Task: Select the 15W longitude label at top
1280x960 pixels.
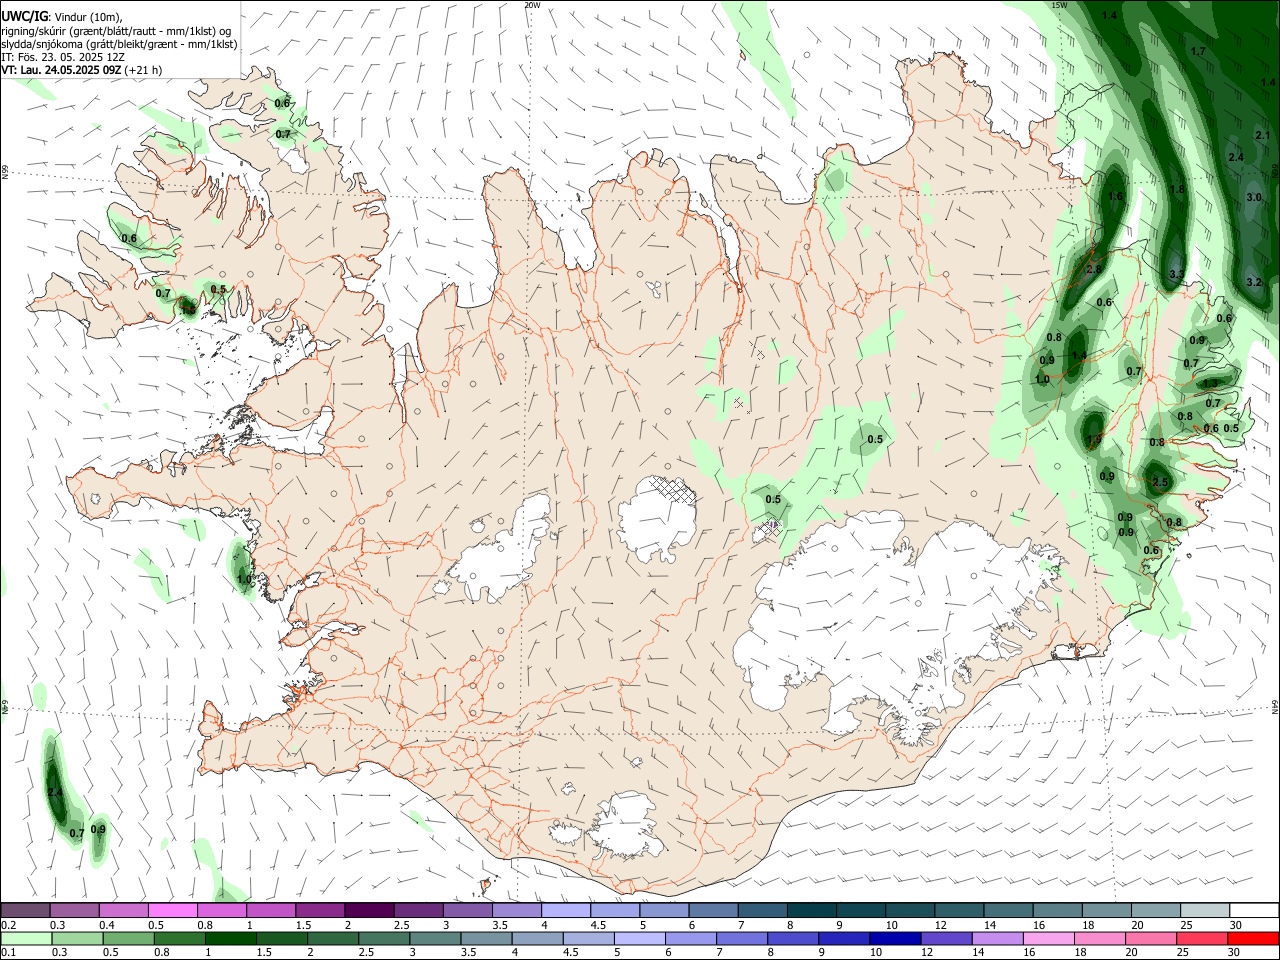Action: (x=1059, y=5)
